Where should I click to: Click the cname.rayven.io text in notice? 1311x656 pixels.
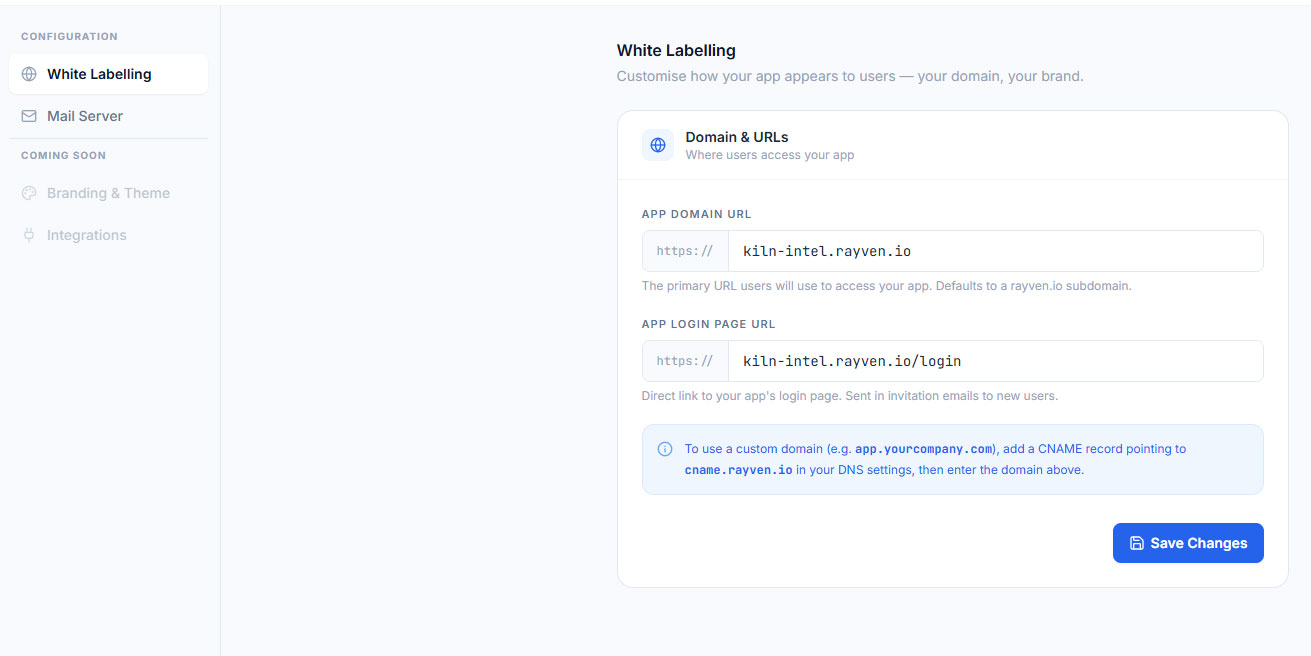pyautogui.click(x=738, y=470)
